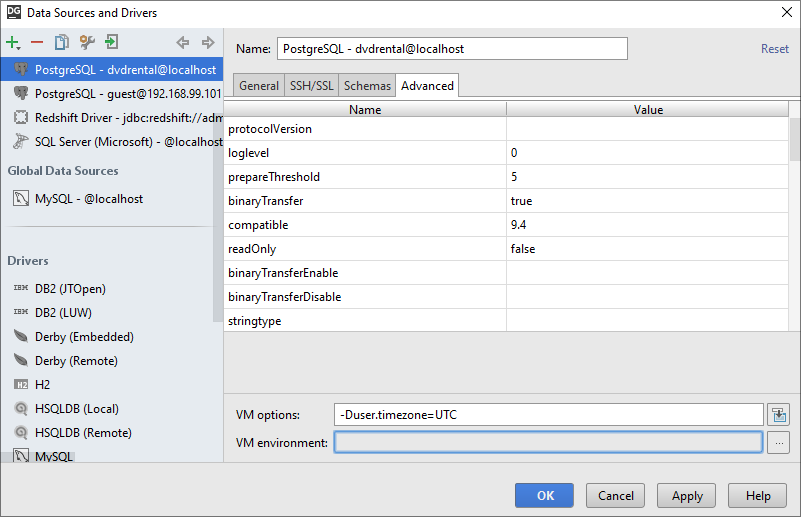Screen dimensions: 801x517
Task: Go forward with right arrow icon
Action: click(x=207, y=42)
